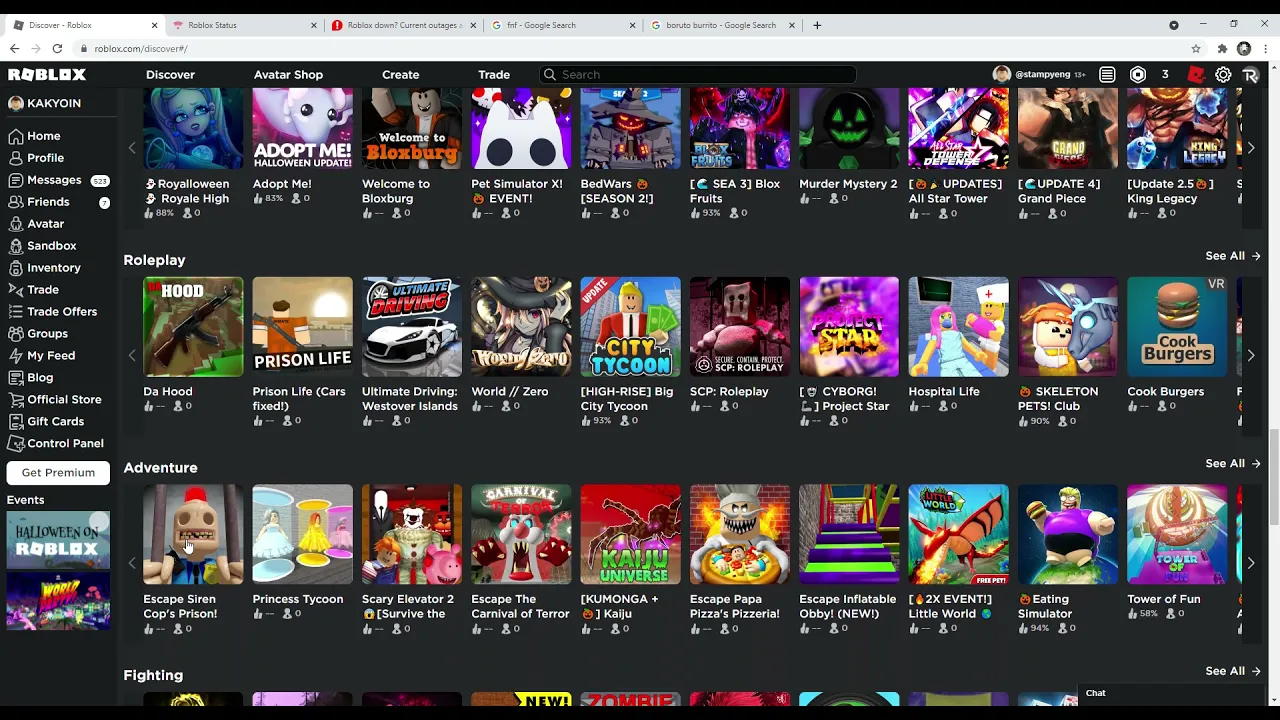Open the Tower of Fun game thumbnail

(1177, 534)
